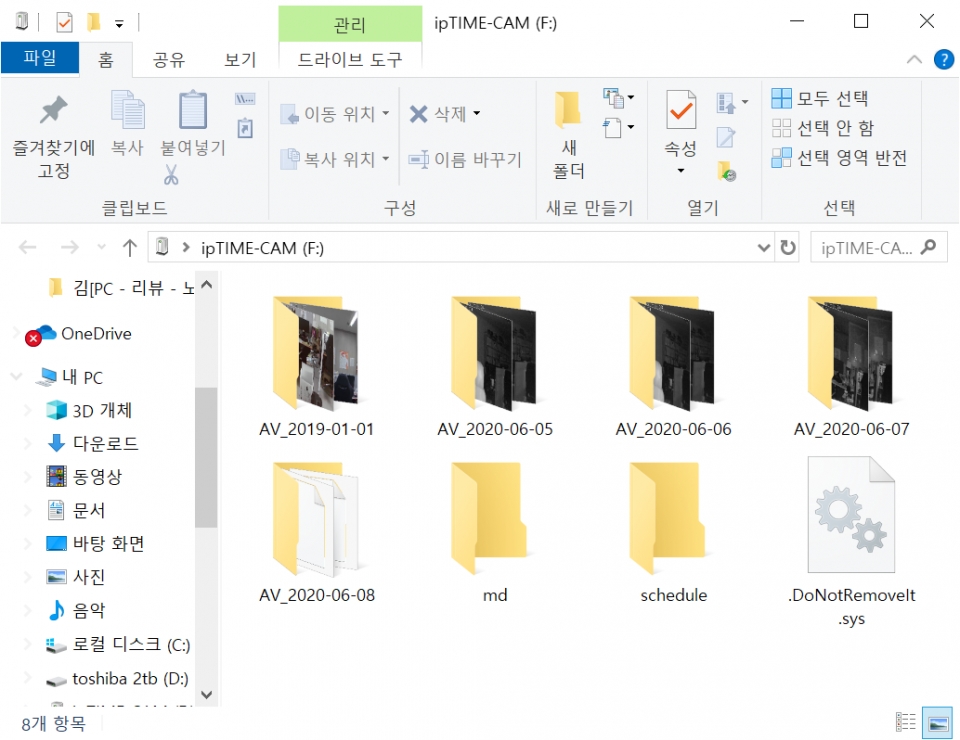The height and width of the screenshot is (740, 960).
Task: Switch to the View ribbon tab
Action: (x=240, y=60)
